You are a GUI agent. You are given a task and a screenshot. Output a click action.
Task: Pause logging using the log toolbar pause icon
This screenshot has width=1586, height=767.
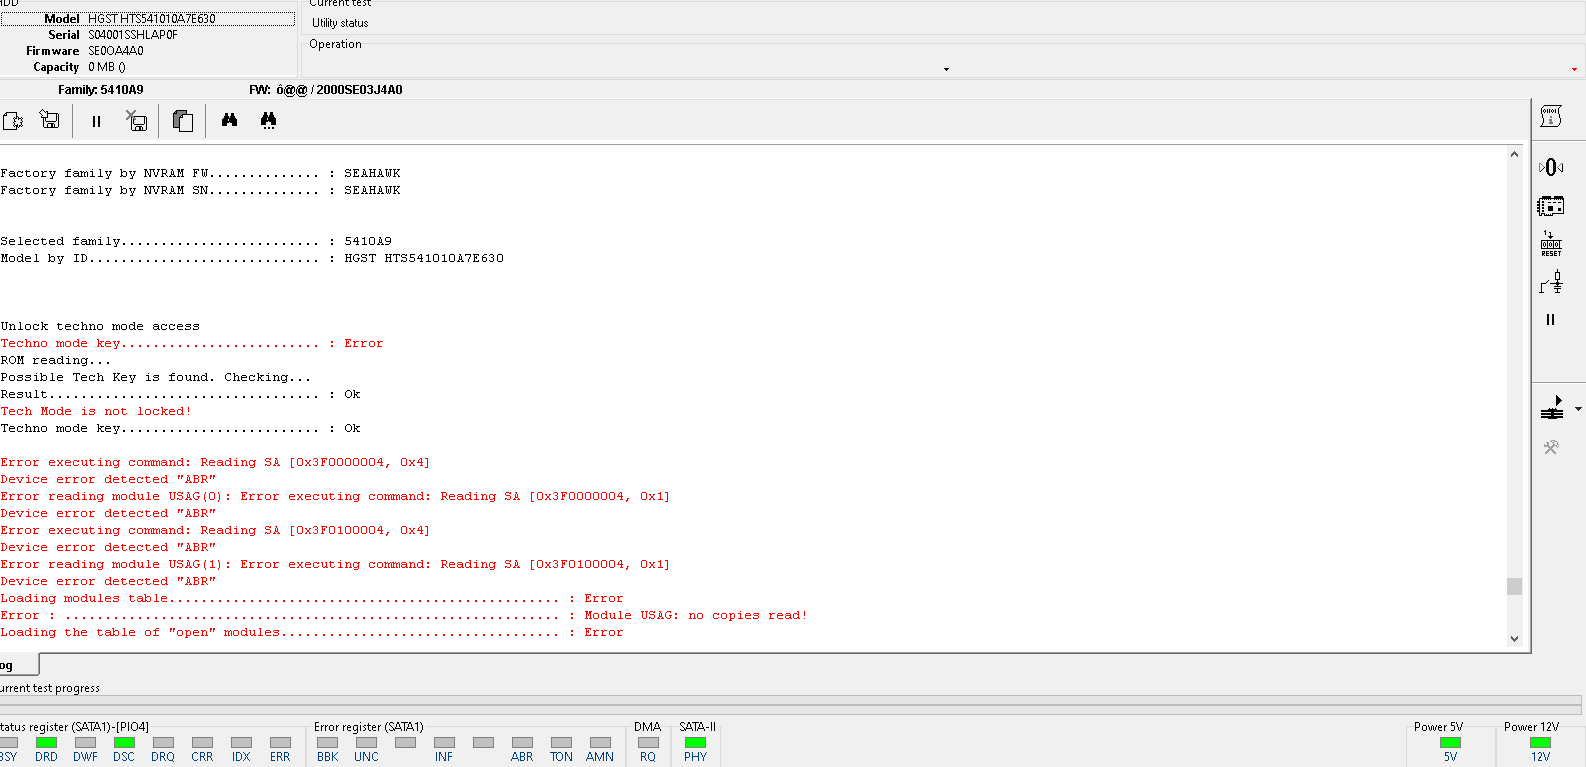coord(96,121)
